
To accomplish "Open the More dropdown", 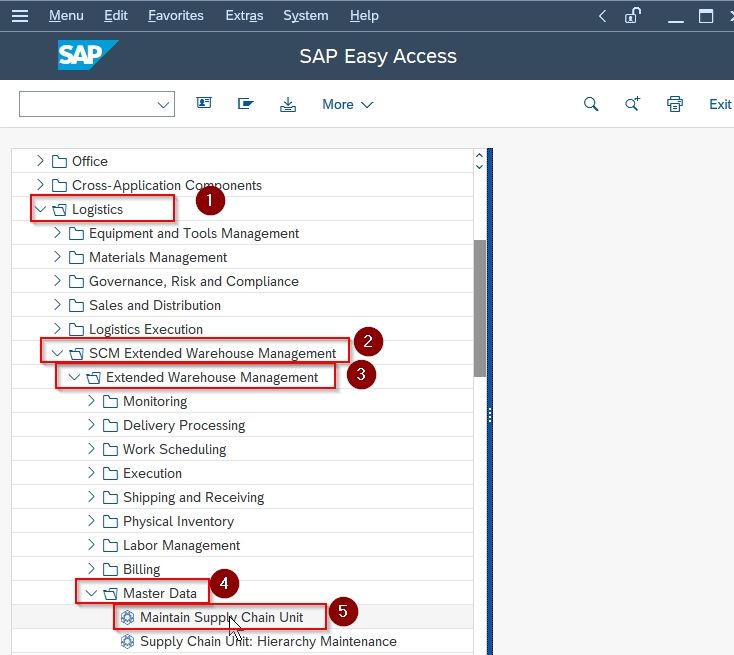I will [x=347, y=104].
